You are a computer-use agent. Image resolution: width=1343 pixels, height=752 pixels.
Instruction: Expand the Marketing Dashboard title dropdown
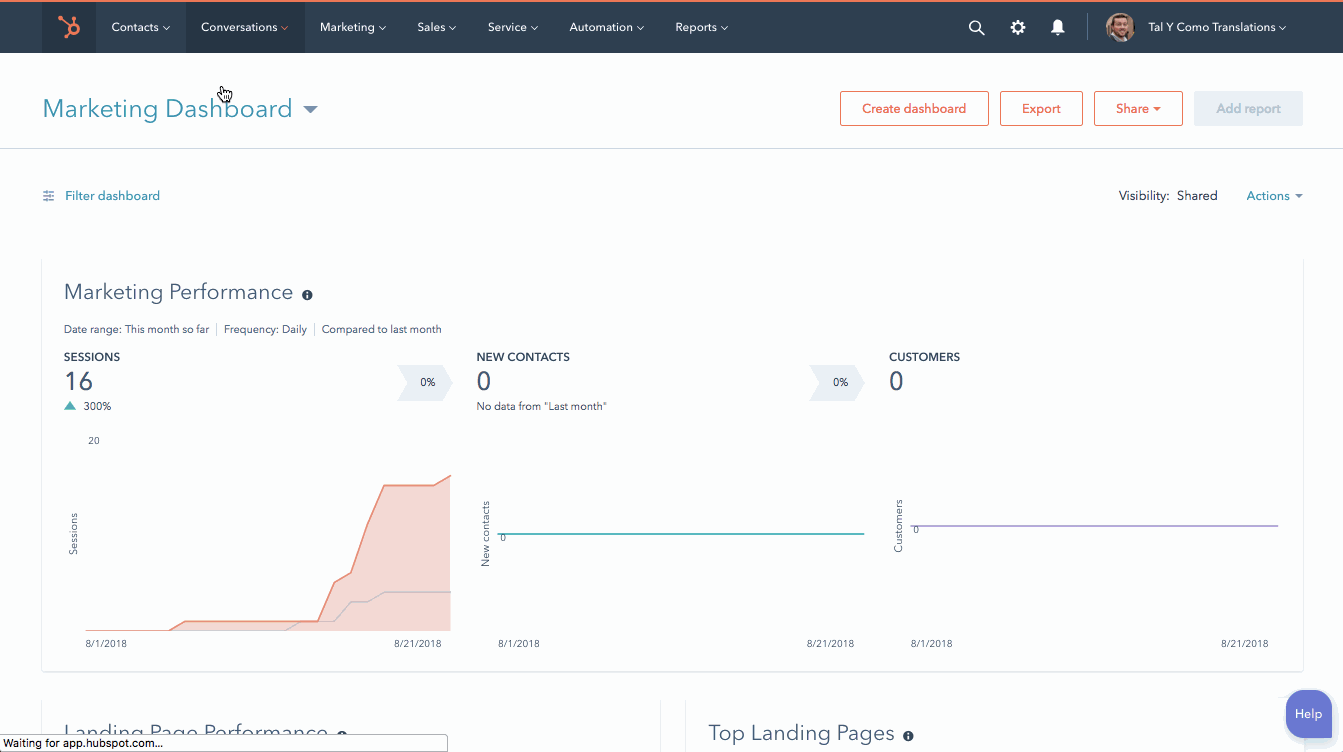pyautogui.click(x=310, y=109)
